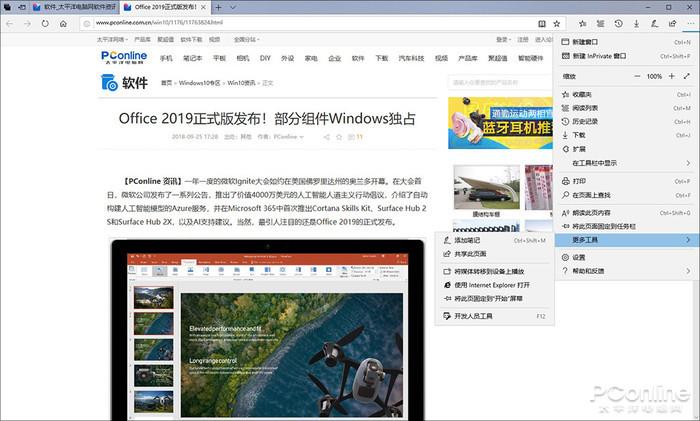Expand the 更多工具 submenu arrow
700x421 pixels.
pos(688,240)
